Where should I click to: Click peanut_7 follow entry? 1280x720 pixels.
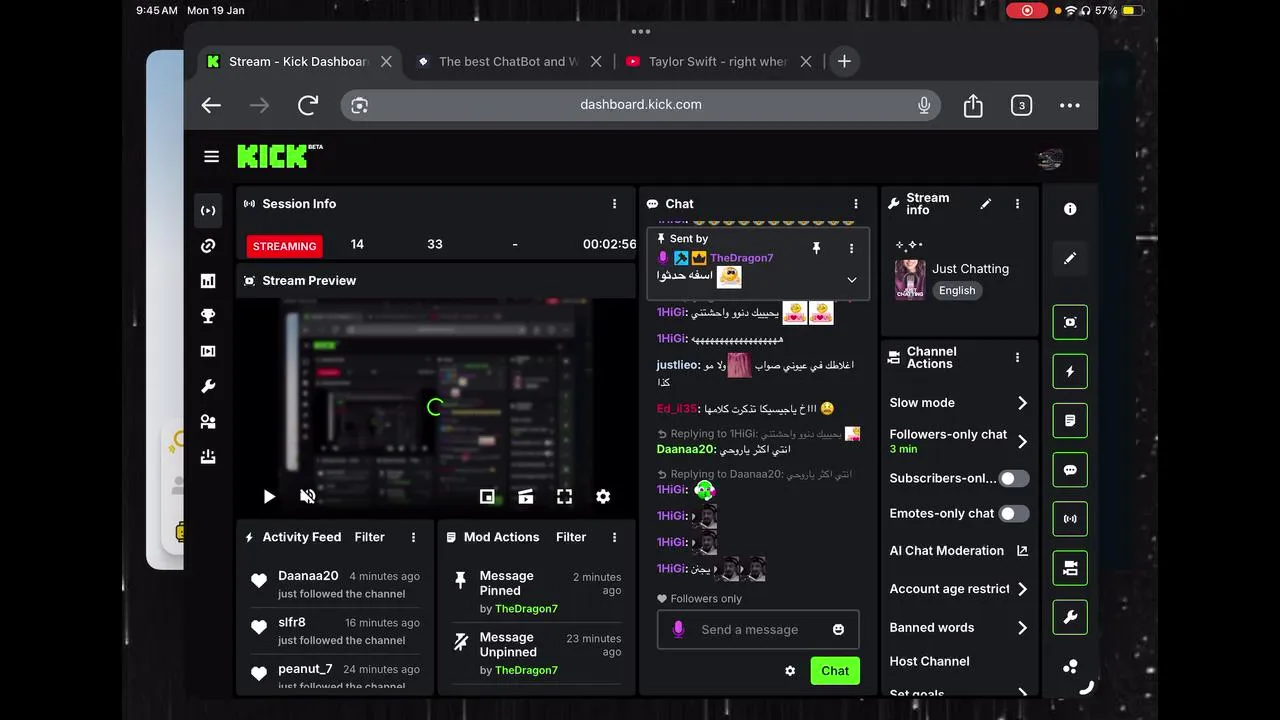pyautogui.click(x=335, y=676)
